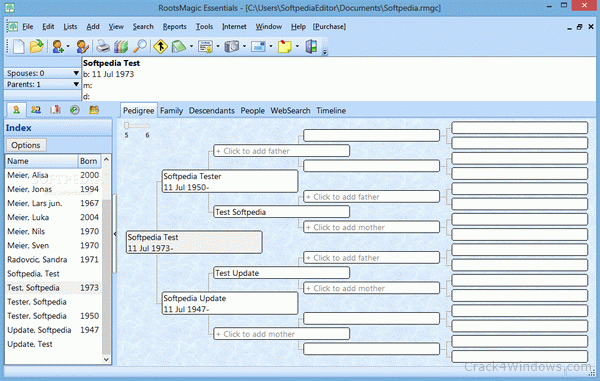Select the Softpedia Update pedigree box
This screenshot has width=600, height=381.
point(230,303)
